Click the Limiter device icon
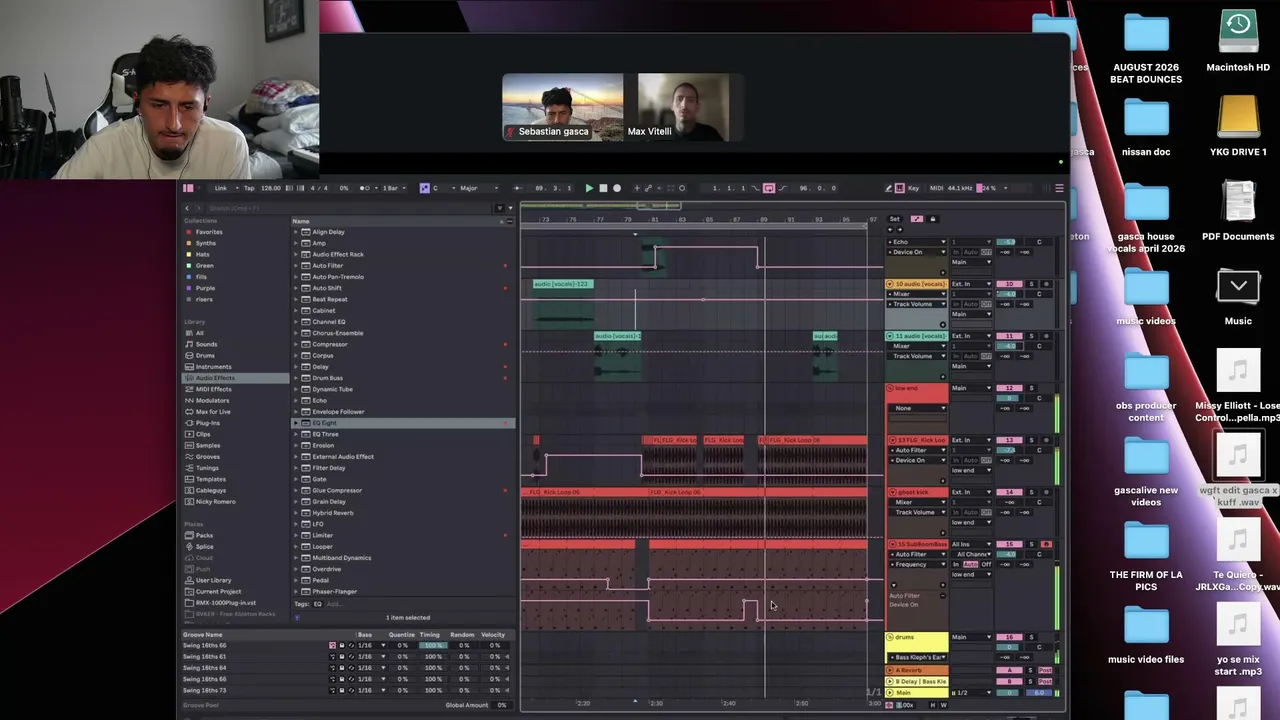Screen dimensions: 1280x720 pyautogui.click(x=307, y=535)
